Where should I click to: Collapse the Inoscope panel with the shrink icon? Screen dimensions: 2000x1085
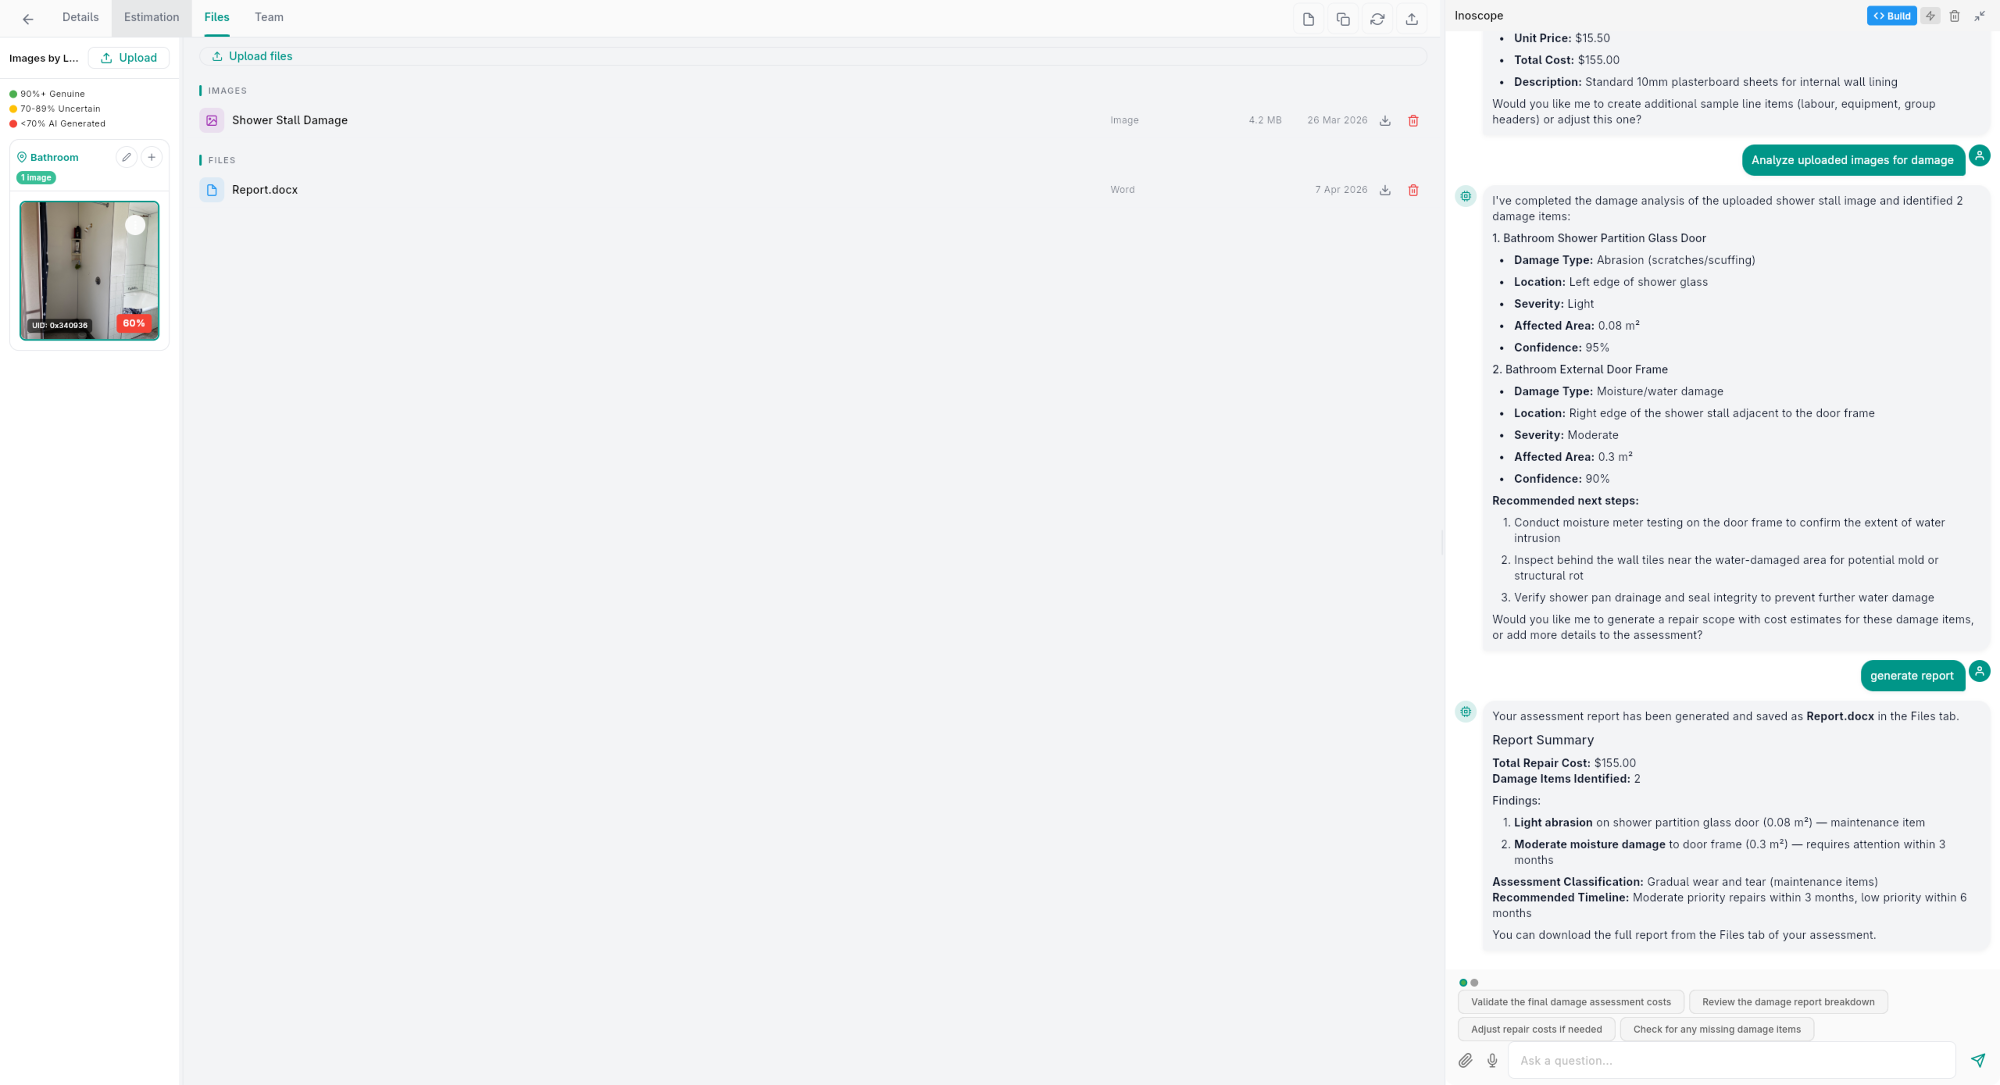click(1980, 15)
